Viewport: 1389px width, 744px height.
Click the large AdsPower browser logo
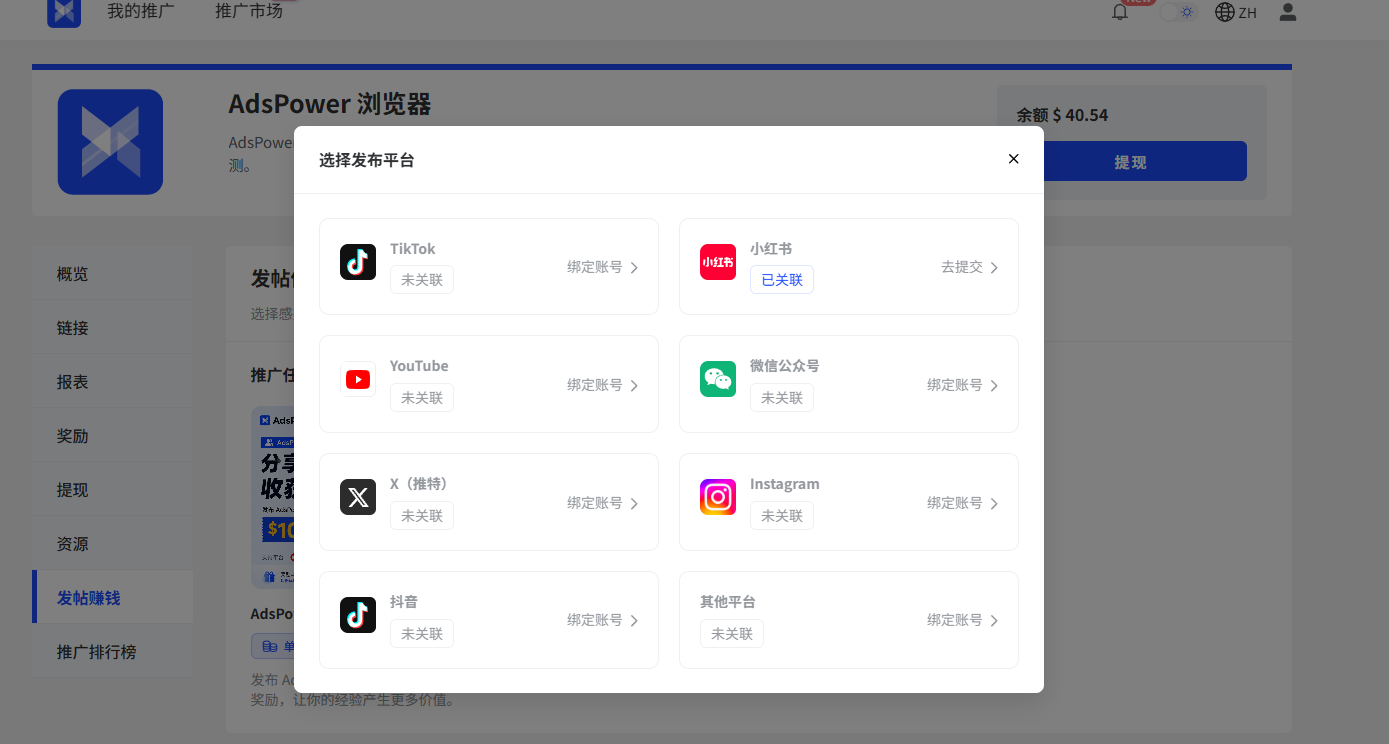click(x=110, y=142)
